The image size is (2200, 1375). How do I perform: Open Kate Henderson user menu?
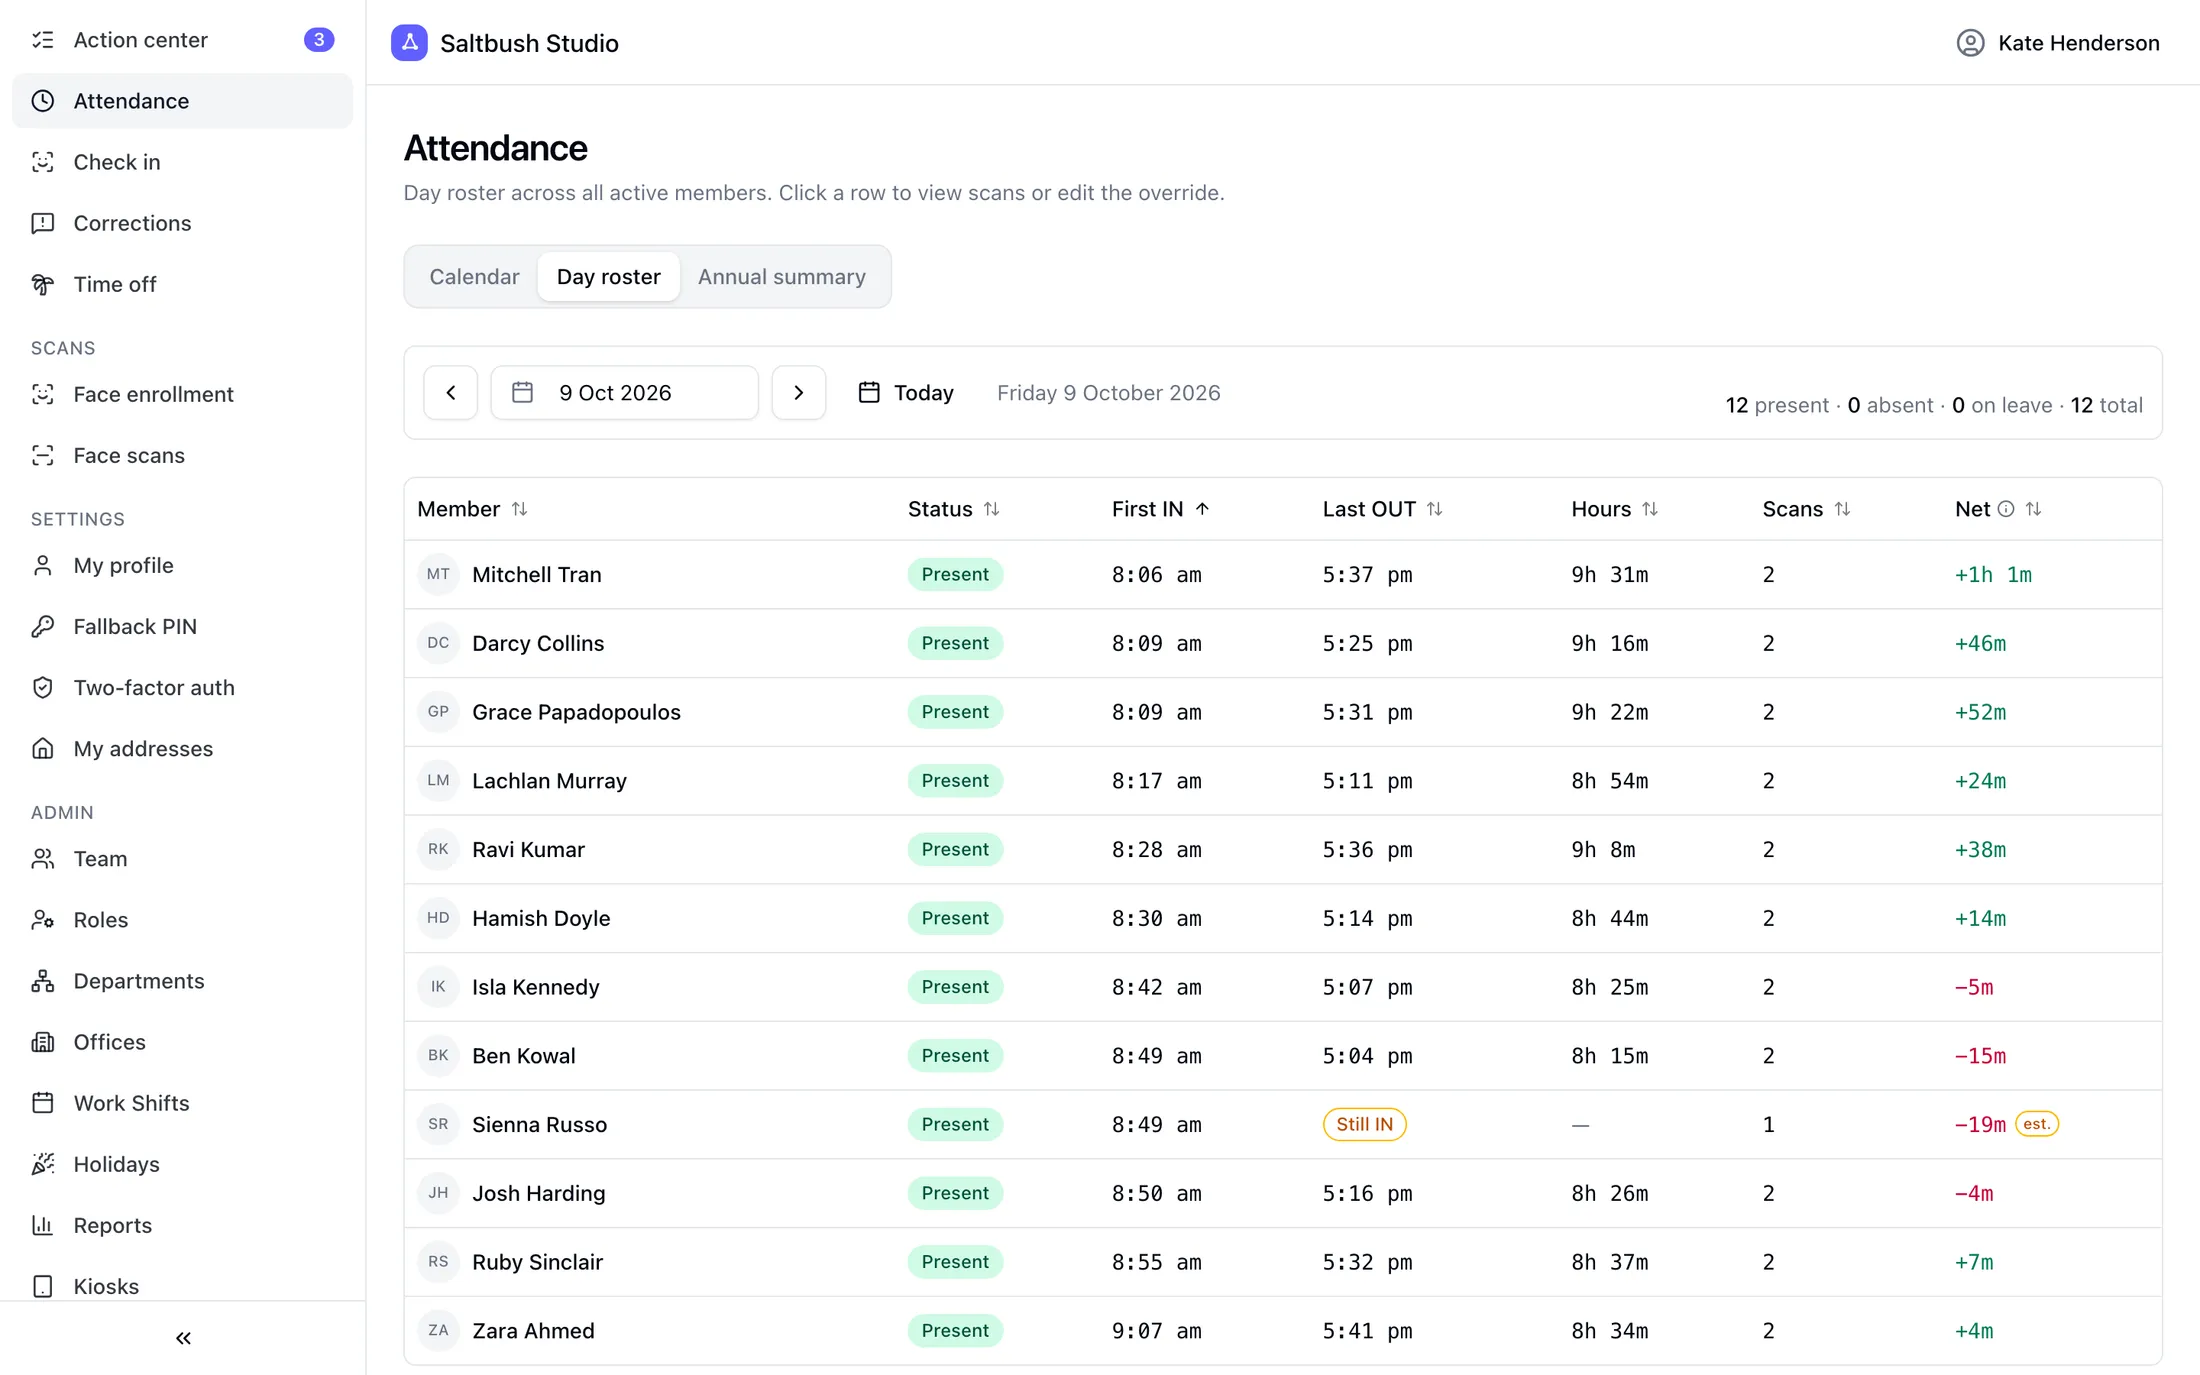point(2057,43)
